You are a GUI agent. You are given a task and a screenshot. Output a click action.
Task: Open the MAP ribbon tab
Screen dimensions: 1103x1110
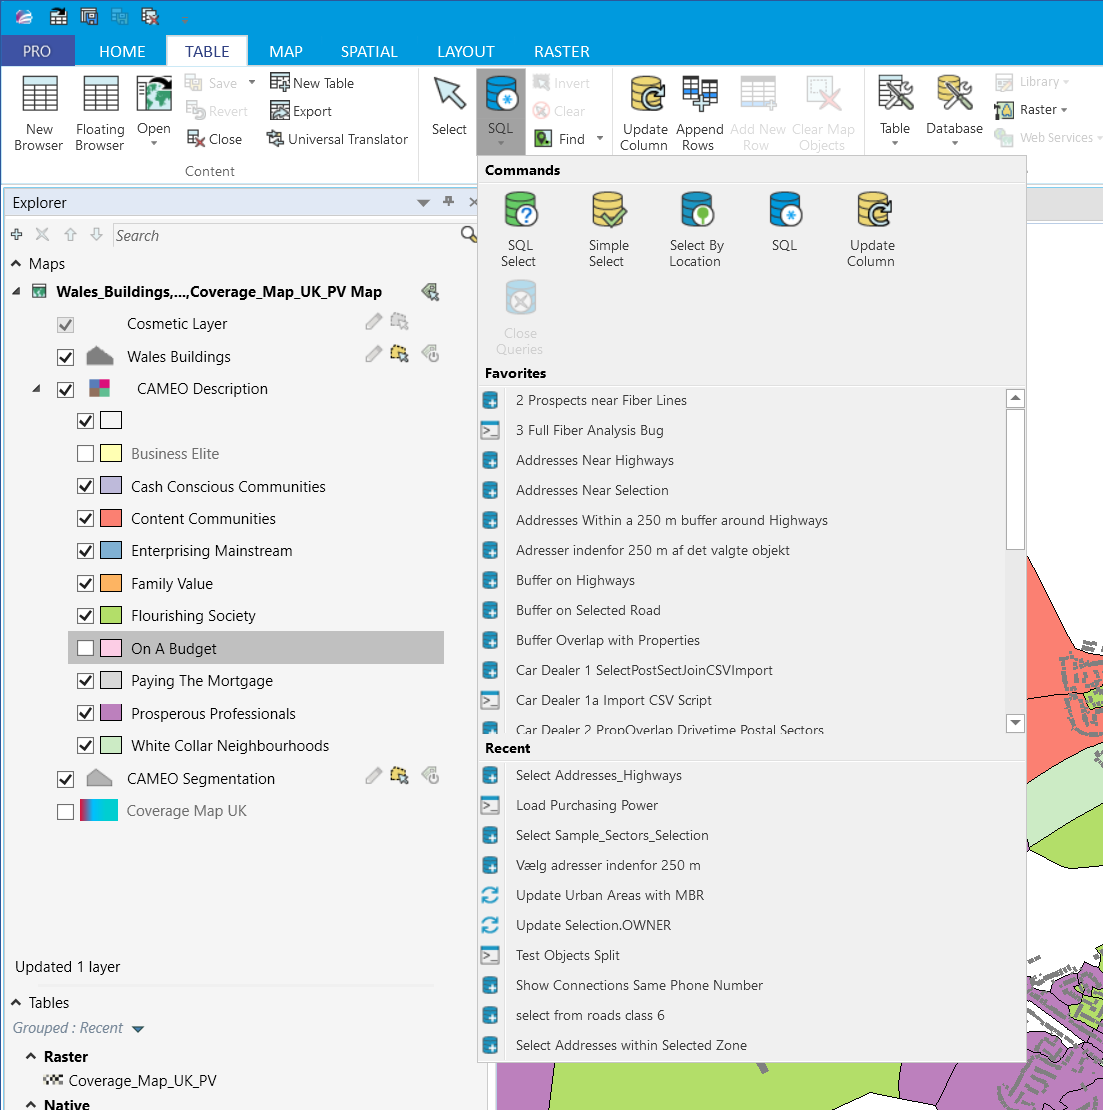coord(285,51)
